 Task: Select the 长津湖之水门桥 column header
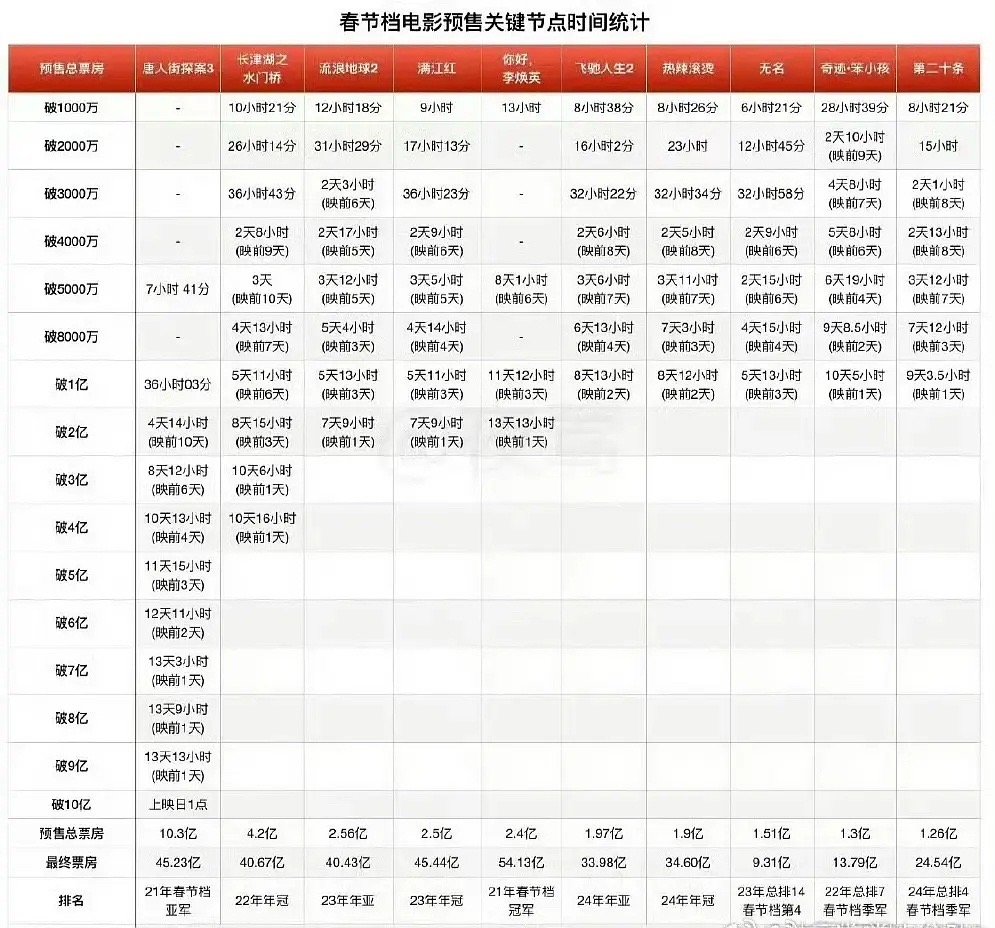pos(262,69)
